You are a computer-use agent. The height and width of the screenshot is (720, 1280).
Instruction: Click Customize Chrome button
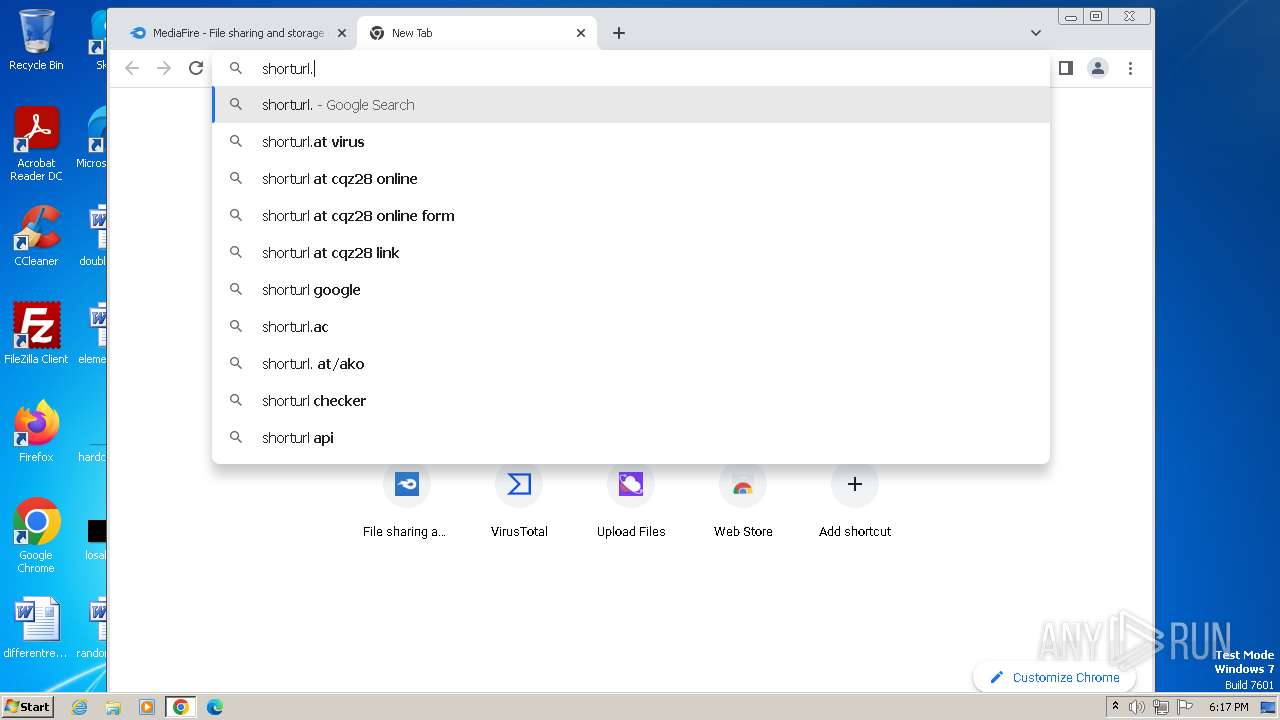coord(1054,677)
